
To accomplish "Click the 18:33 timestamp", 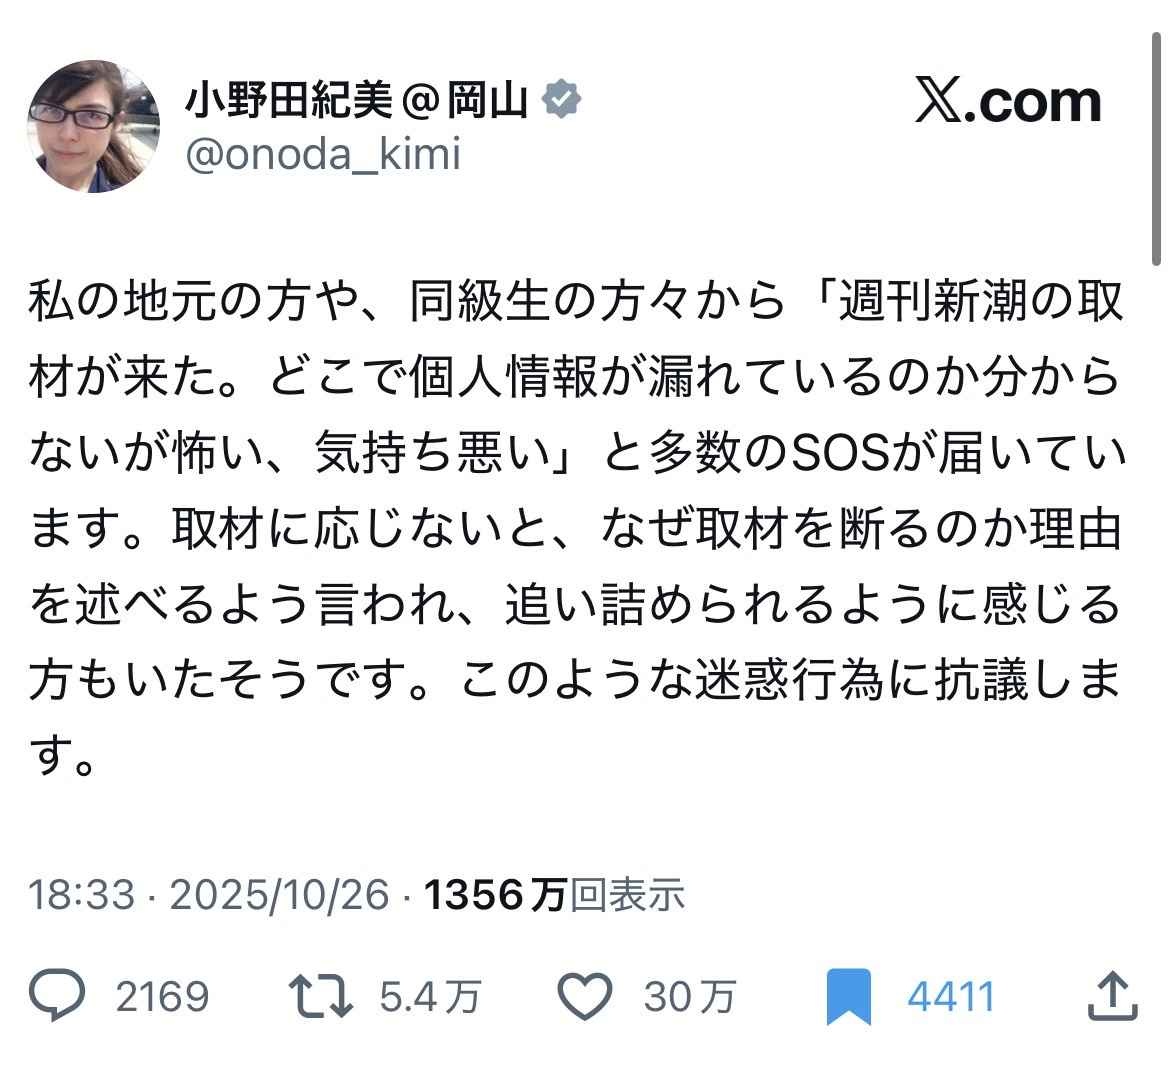I will (x=80, y=893).
